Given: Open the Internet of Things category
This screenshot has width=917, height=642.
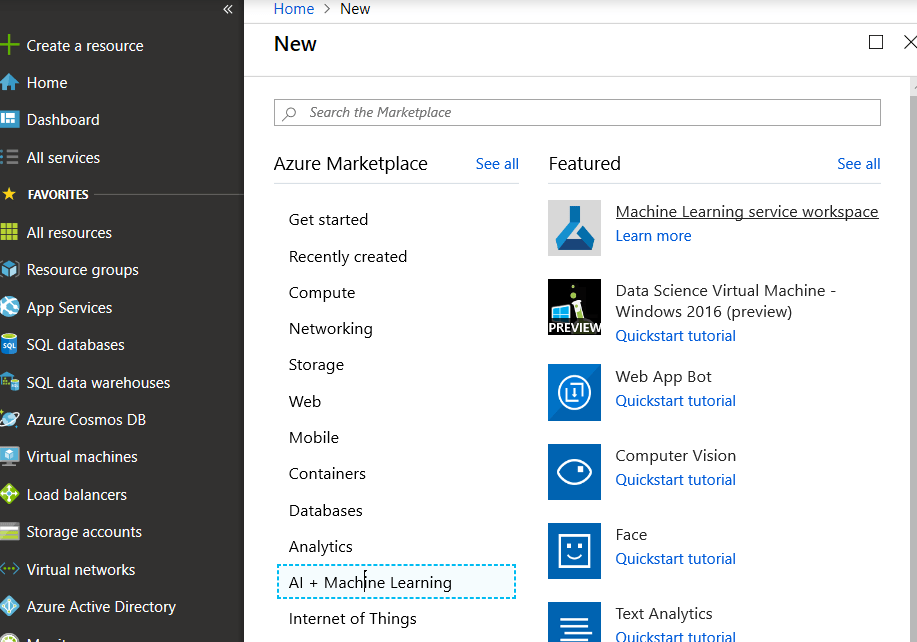Looking at the screenshot, I should click(x=352, y=618).
